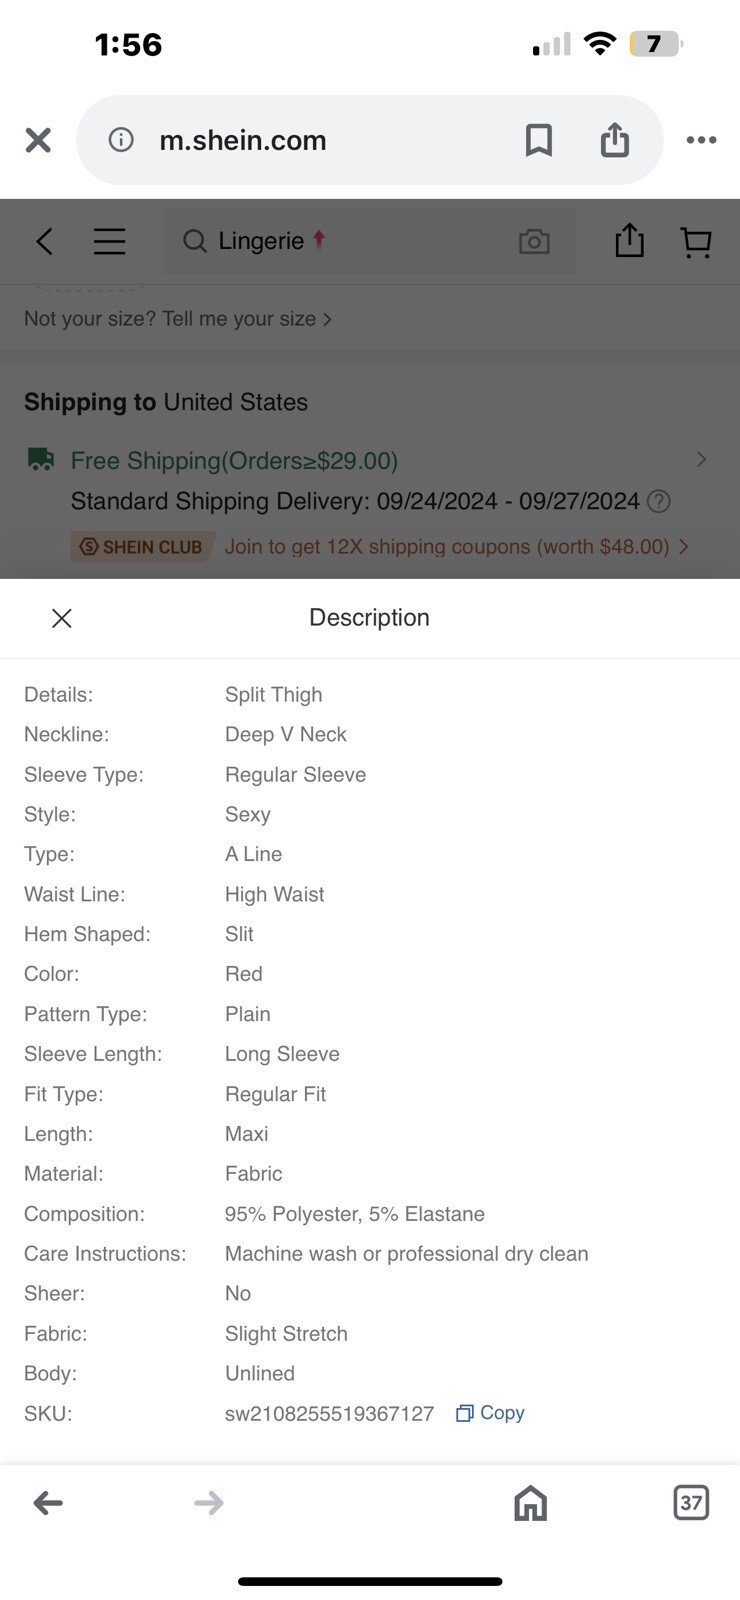Open the shopping cart

click(x=695, y=241)
